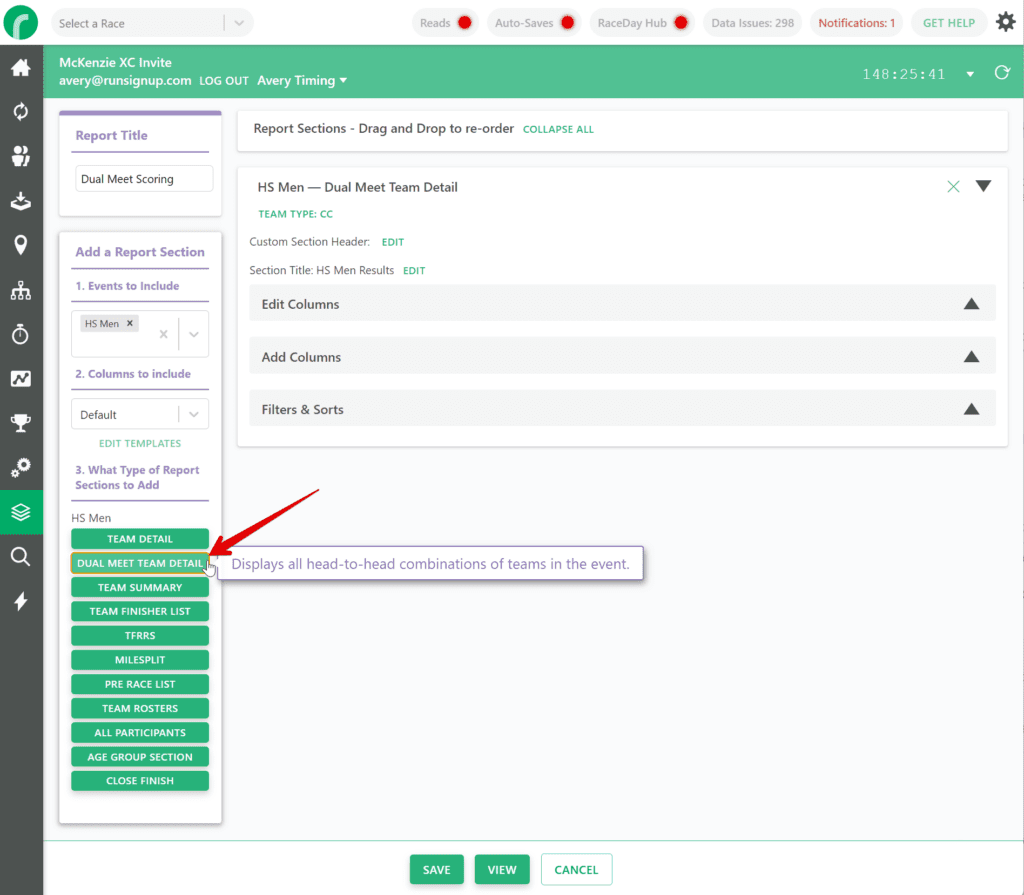Click the LOG OUT link
The width and height of the screenshot is (1024, 895).
(x=223, y=81)
